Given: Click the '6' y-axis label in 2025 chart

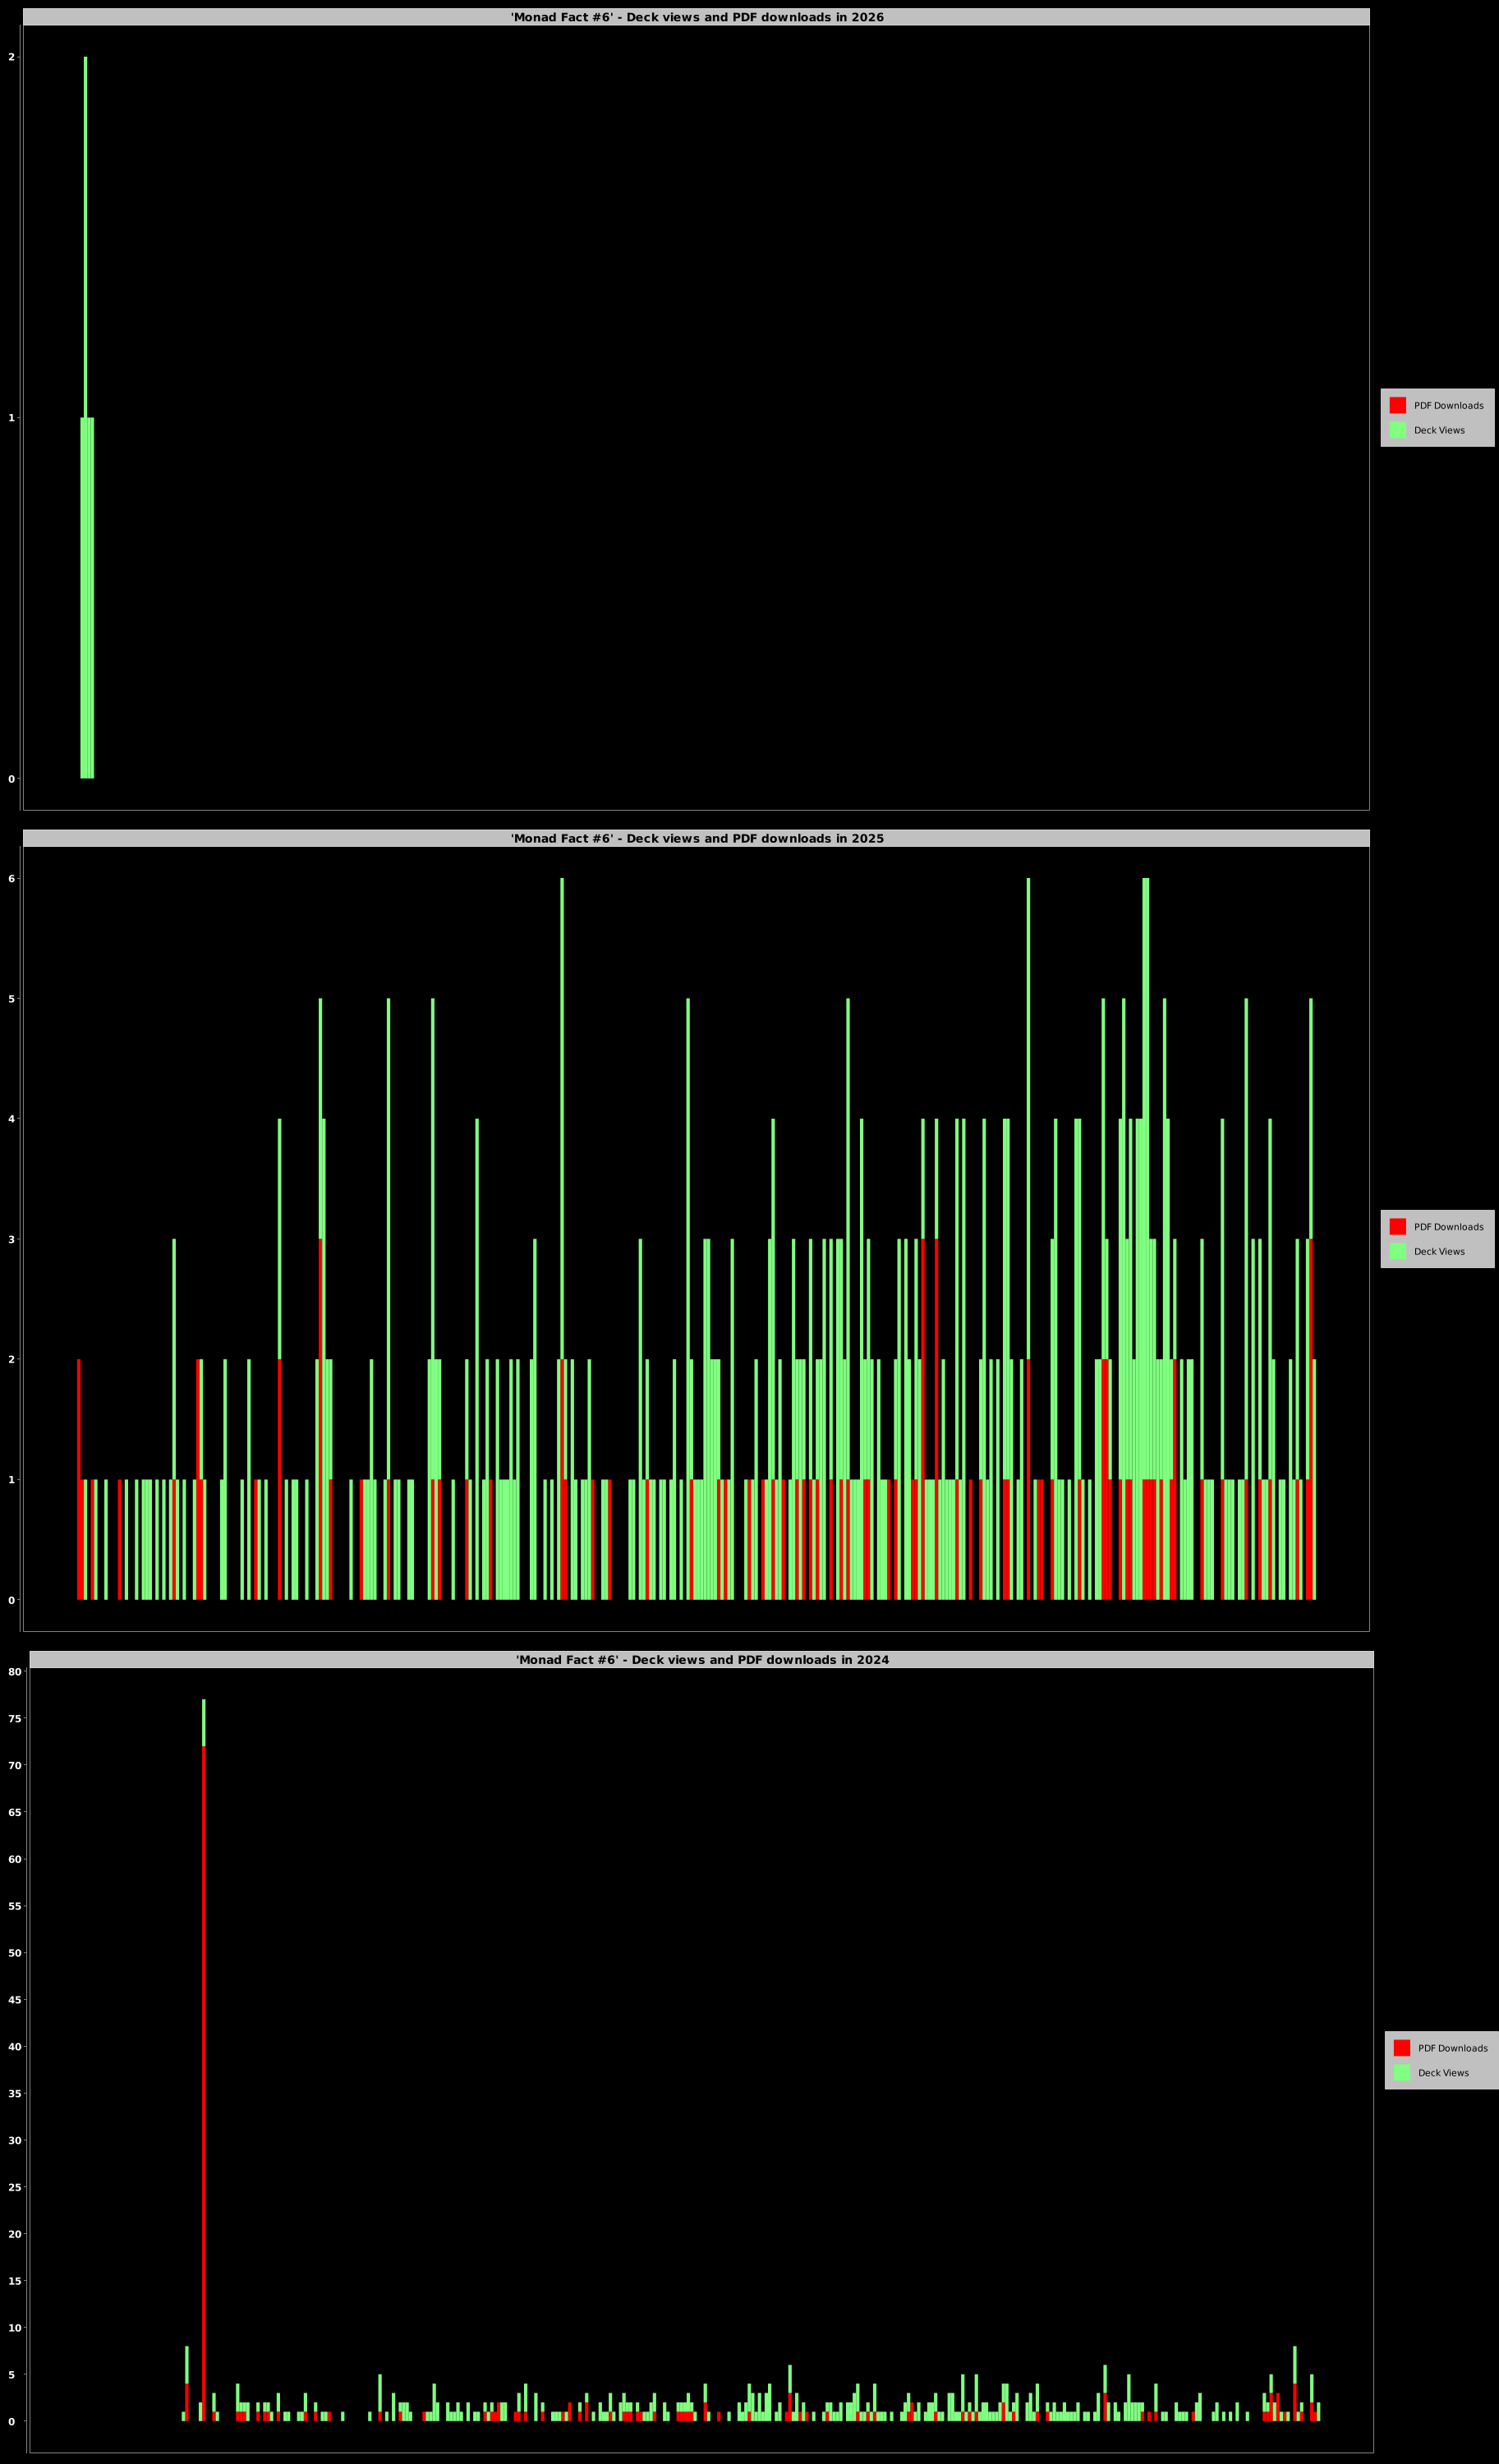Looking at the screenshot, I should point(12,878).
